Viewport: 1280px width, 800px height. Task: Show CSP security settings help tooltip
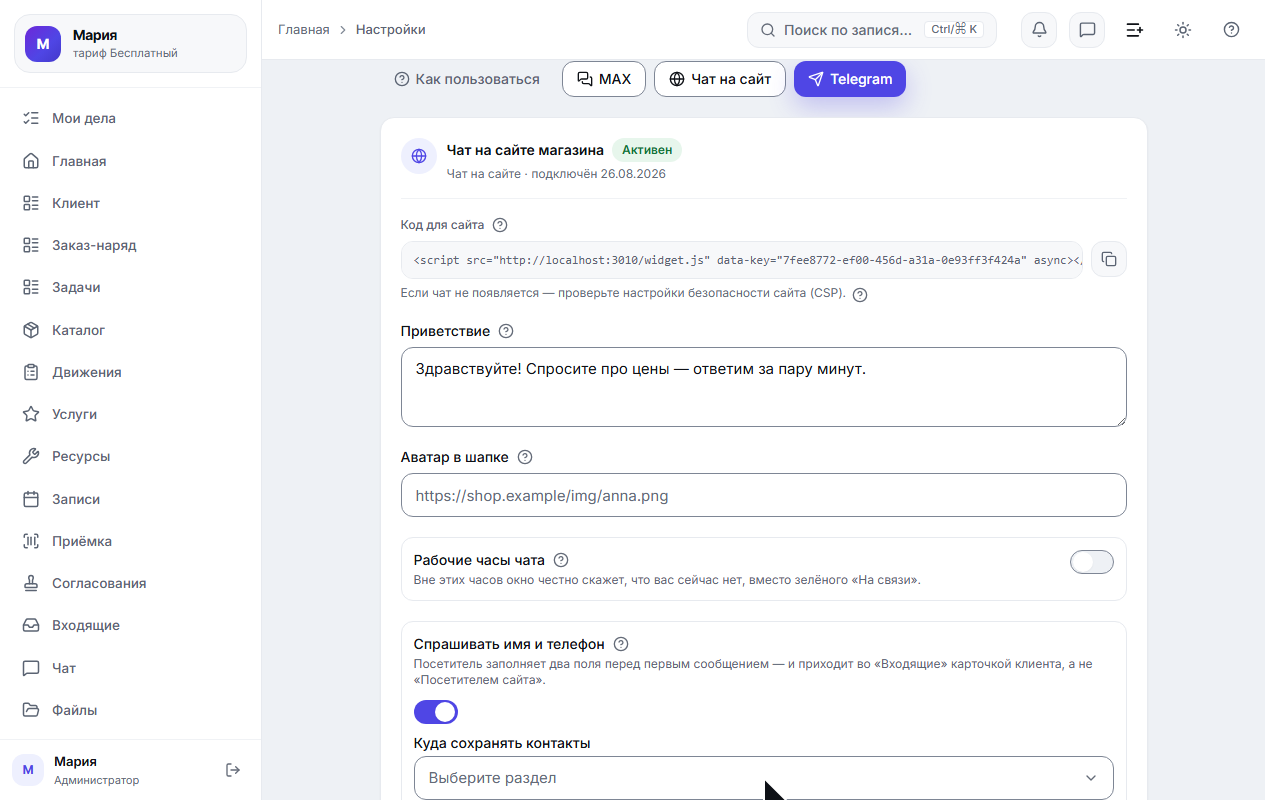tap(860, 294)
